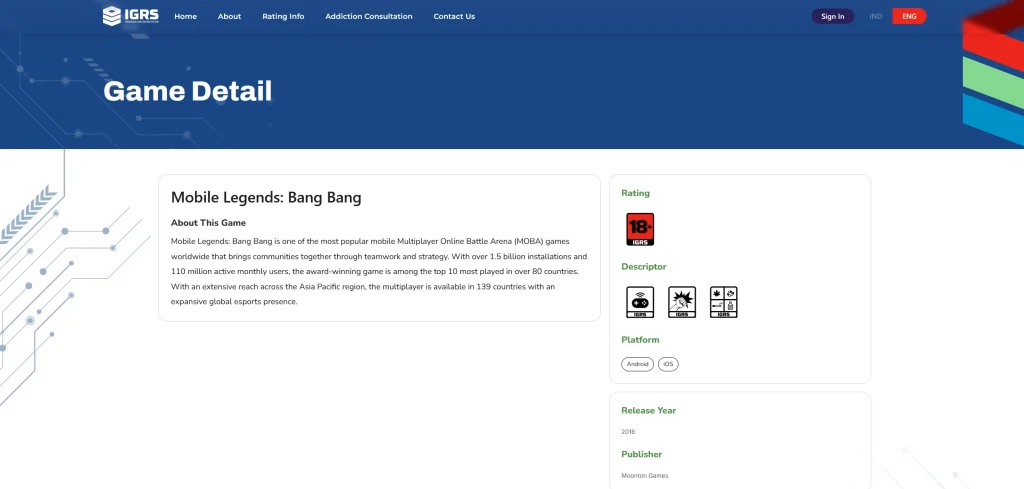Switch language to ENG

909,16
